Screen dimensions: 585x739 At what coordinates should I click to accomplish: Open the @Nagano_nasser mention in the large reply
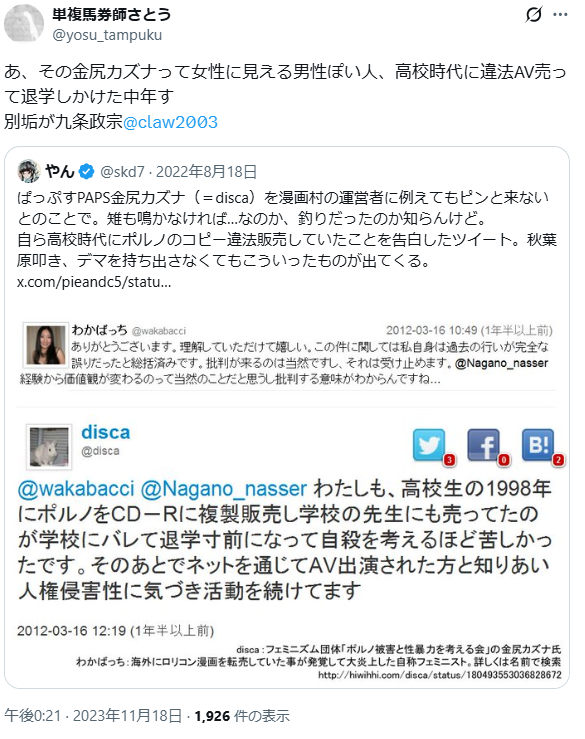click(223, 489)
